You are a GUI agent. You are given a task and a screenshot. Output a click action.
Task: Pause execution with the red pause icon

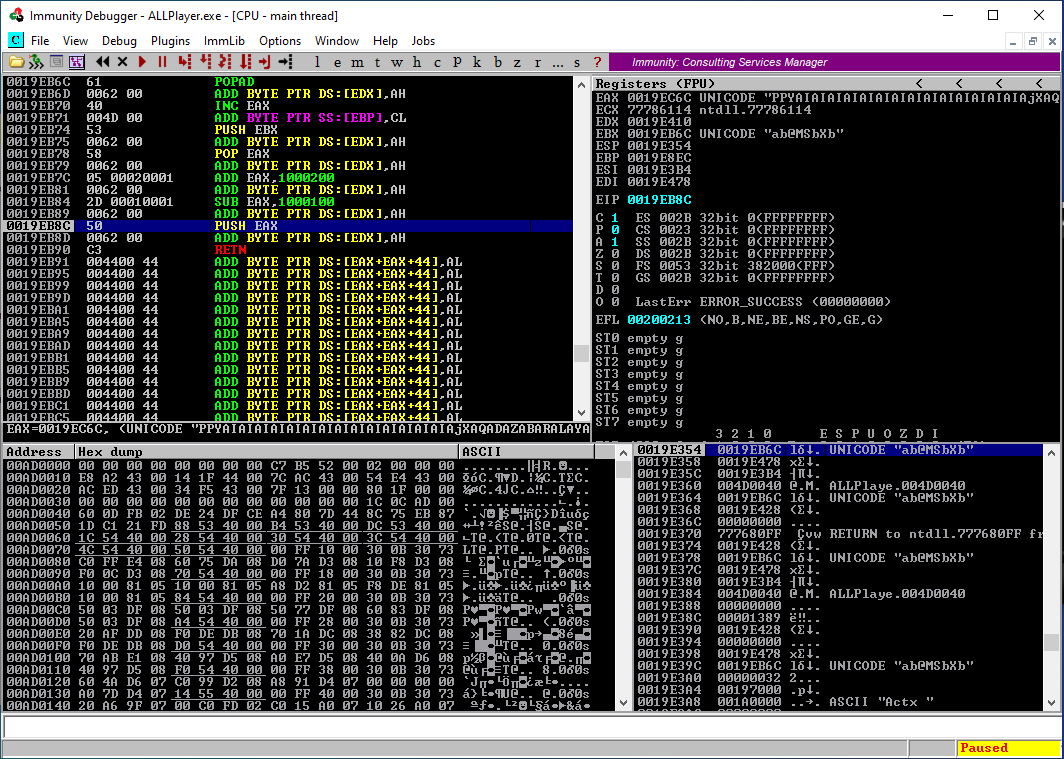(x=162, y=62)
